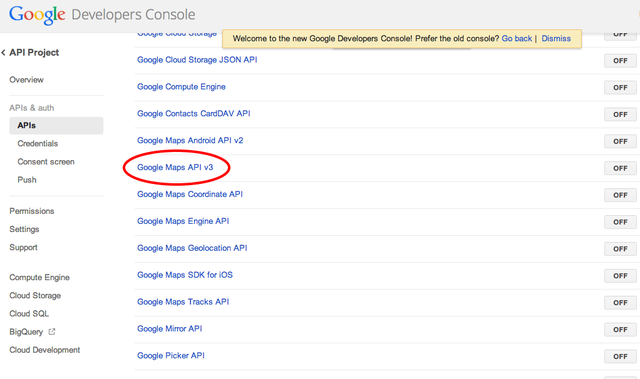Click the BigQuery external link icon
This screenshot has height=379, width=640.
[52, 332]
